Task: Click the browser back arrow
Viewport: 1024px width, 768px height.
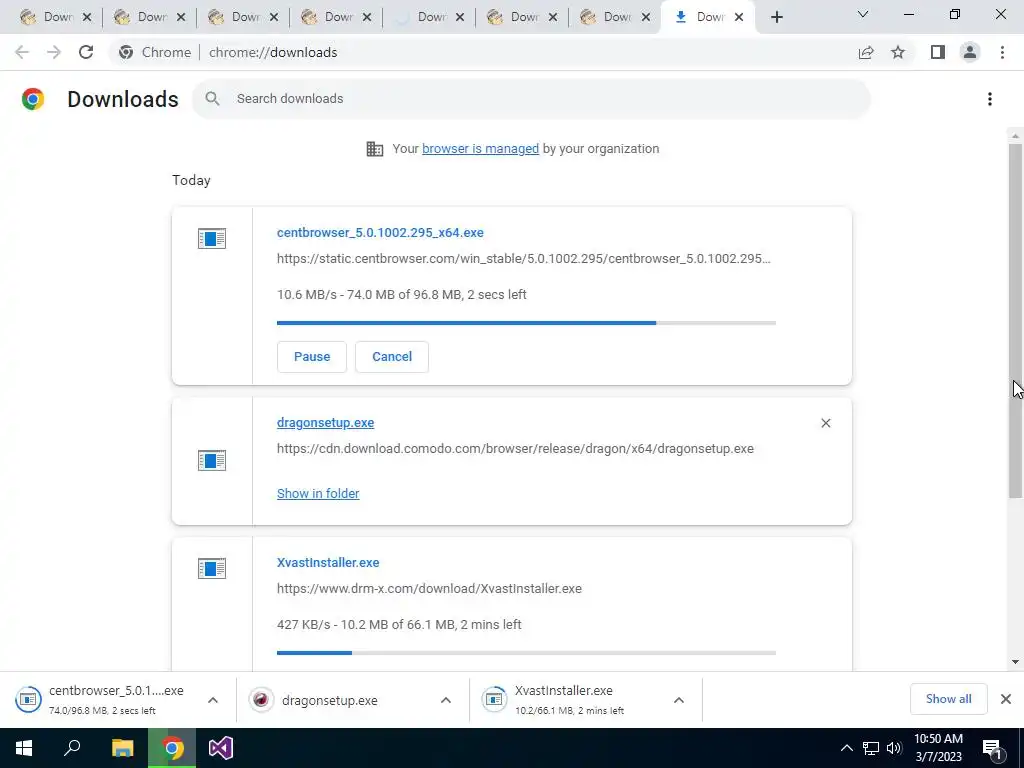Action: (x=22, y=52)
